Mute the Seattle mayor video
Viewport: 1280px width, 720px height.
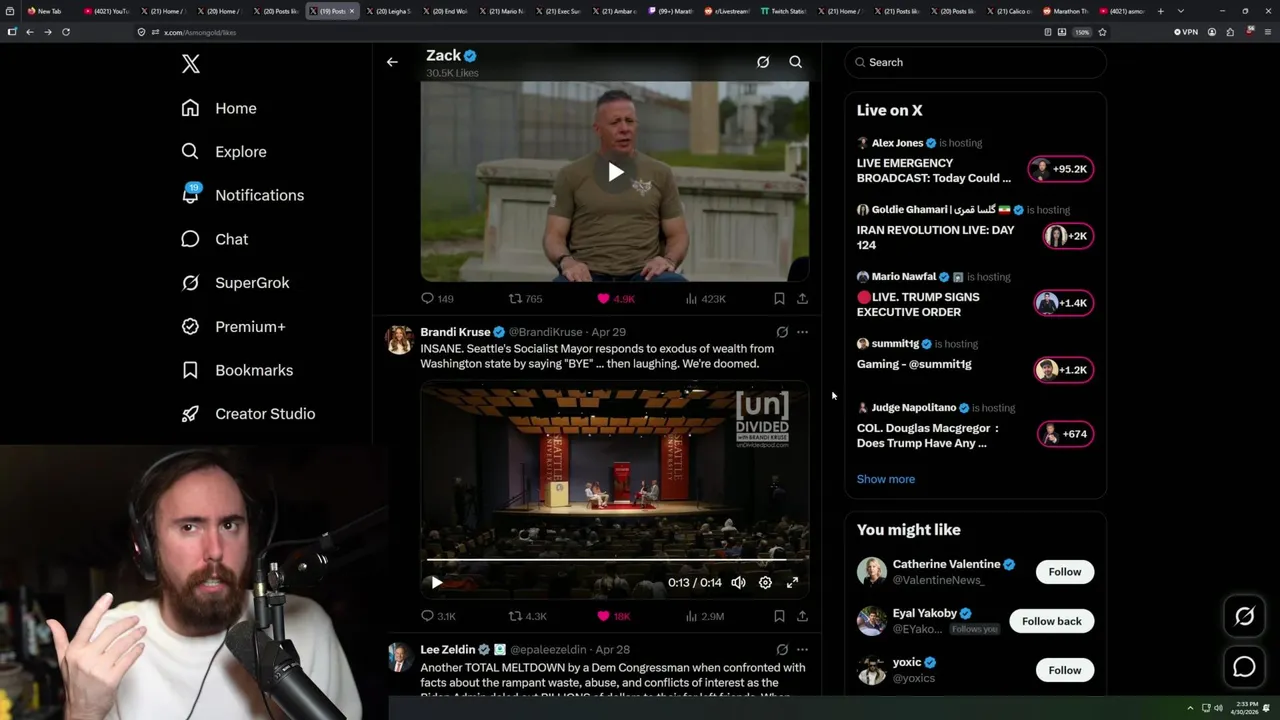click(x=738, y=583)
